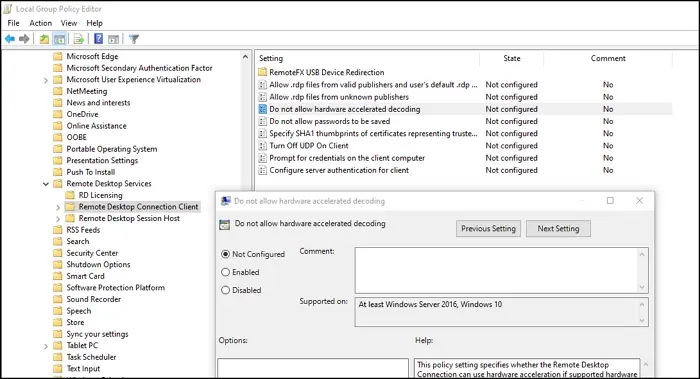Image resolution: width=700 pixels, height=379 pixels.
Task: Click the policy icon for Allow .rdp files from unknown publishers
Action: pos(262,97)
